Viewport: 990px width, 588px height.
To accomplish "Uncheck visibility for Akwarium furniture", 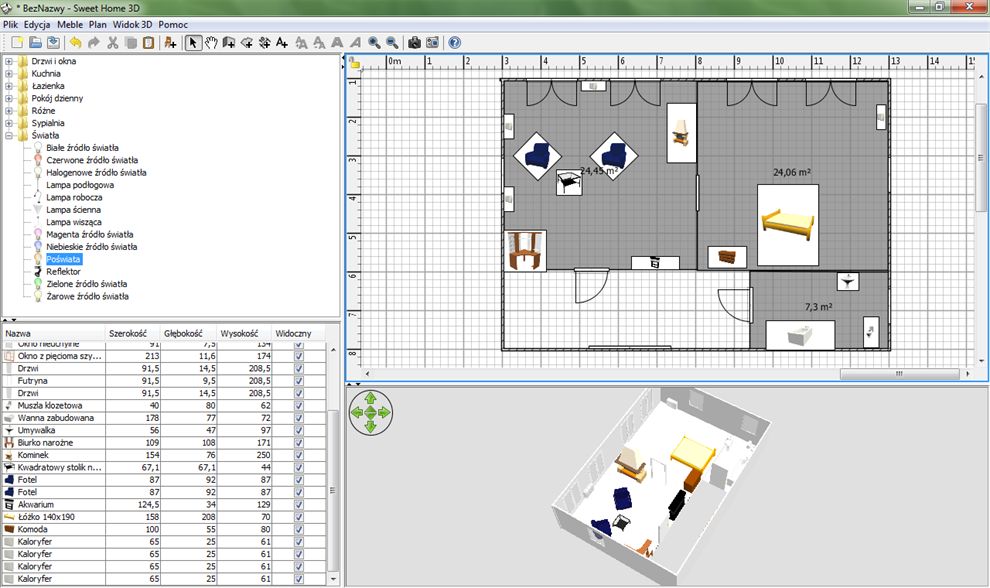I will [x=299, y=504].
